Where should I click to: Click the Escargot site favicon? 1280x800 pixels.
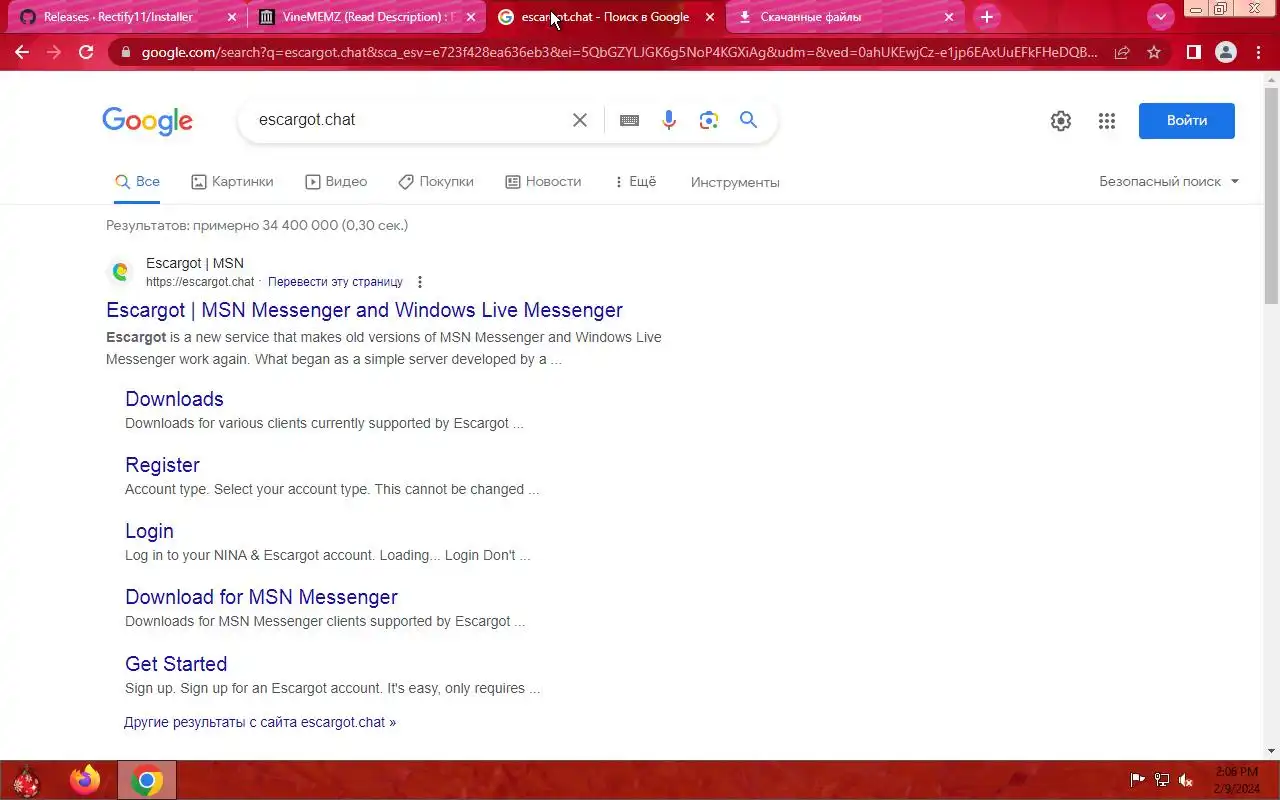(x=120, y=271)
